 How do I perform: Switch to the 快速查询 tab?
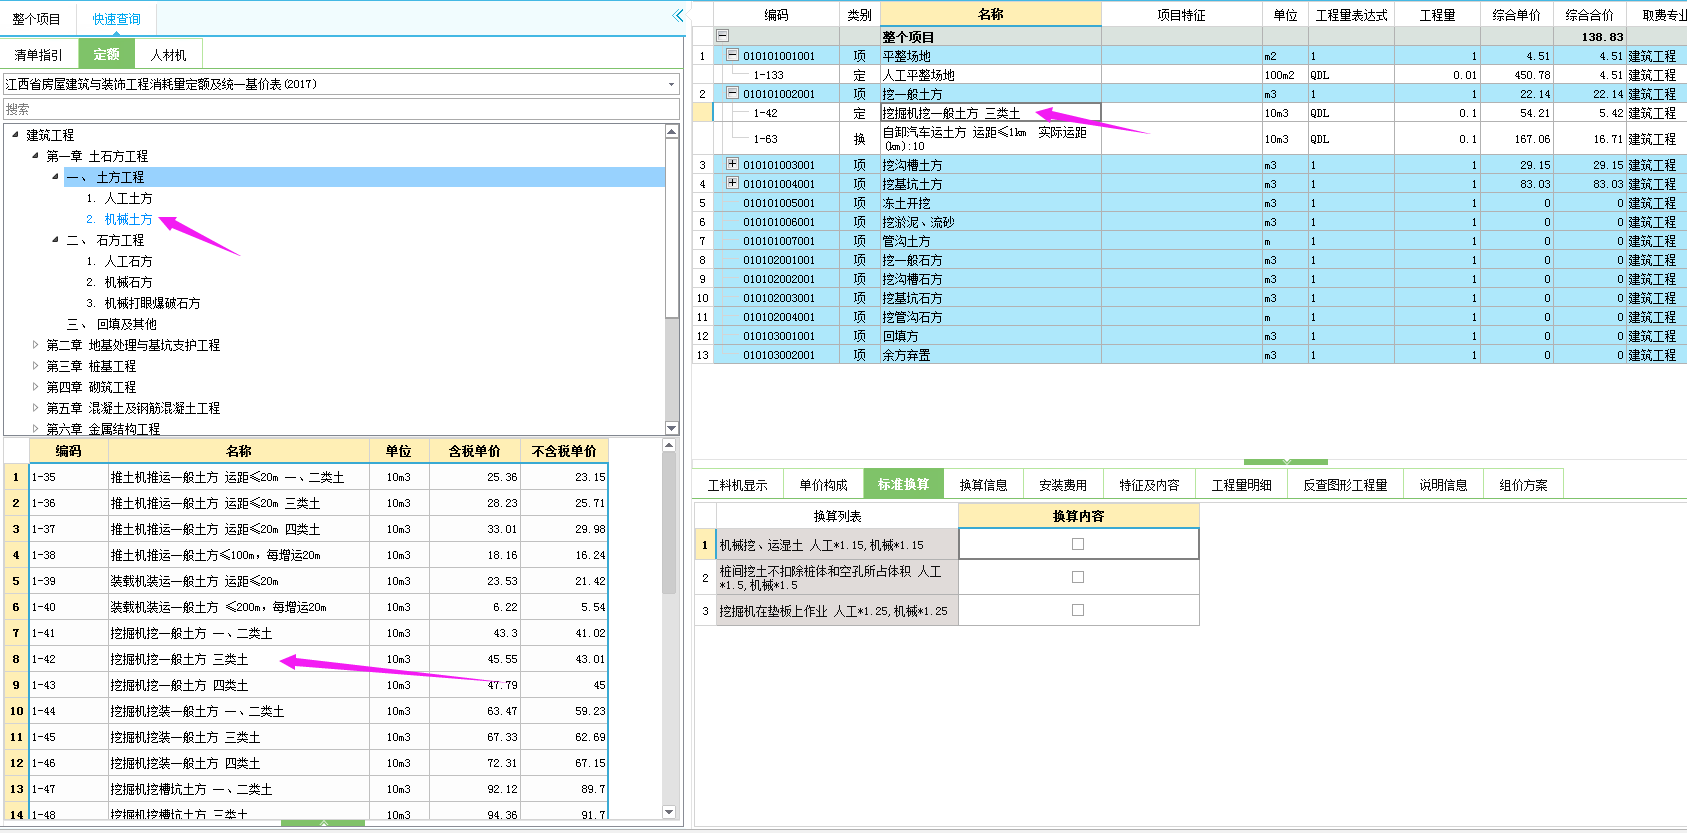[x=117, y=19]
